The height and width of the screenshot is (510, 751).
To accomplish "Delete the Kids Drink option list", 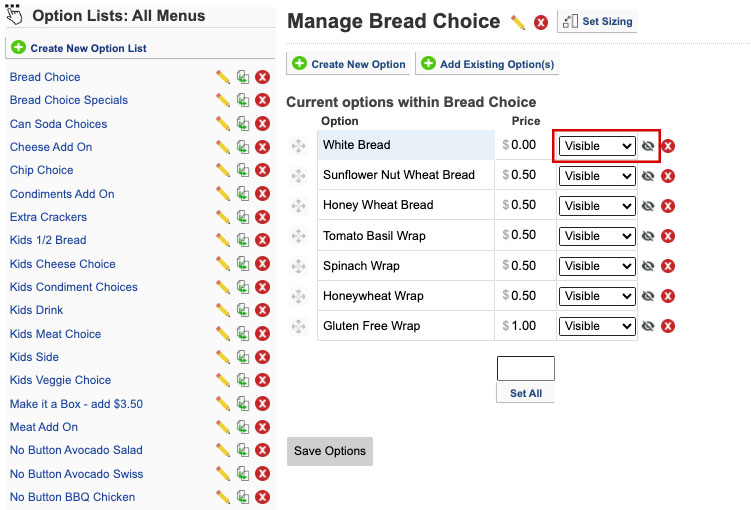I will 262,310.
